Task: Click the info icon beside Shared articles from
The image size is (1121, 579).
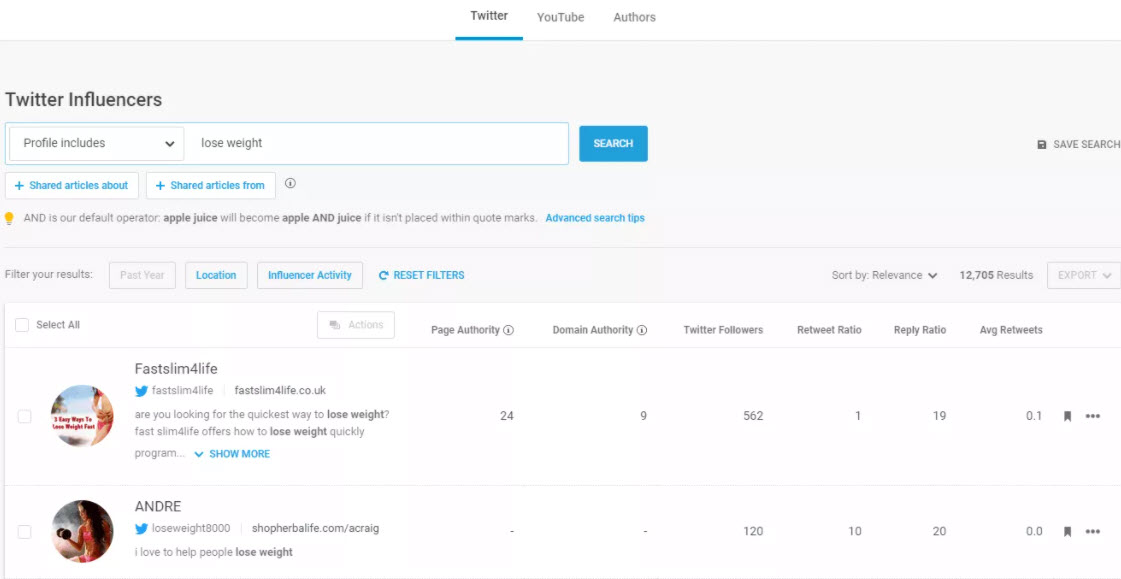Action: [290, 184]
